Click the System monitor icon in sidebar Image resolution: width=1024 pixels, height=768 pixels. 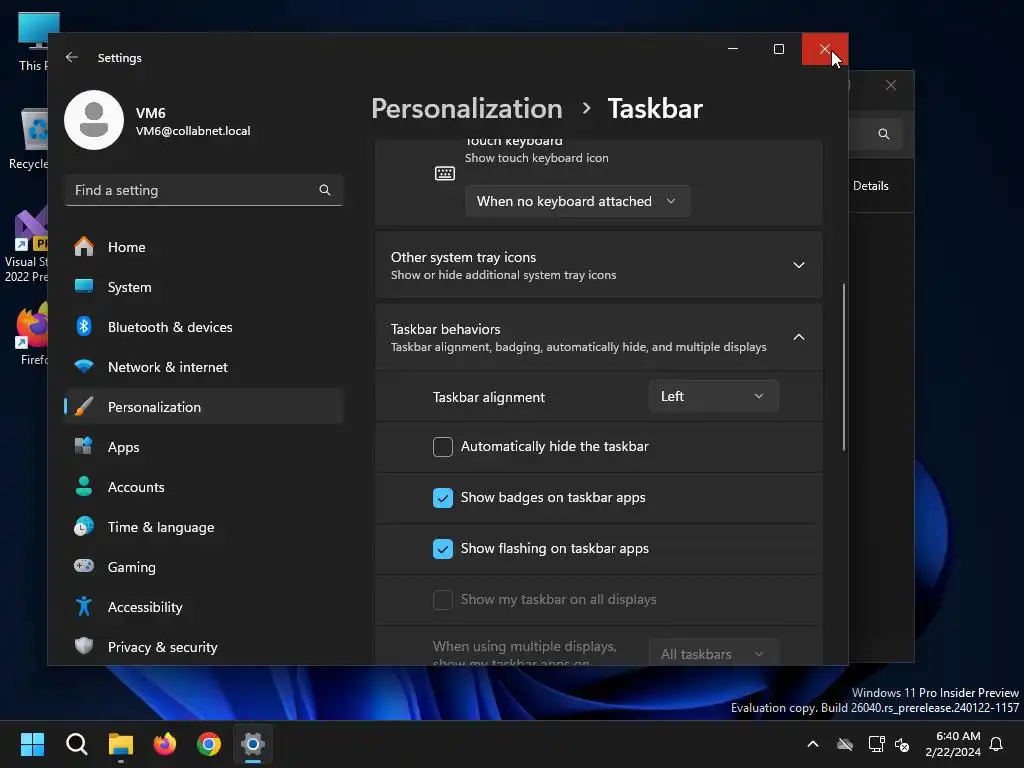pyautogui.click(x=84, y=287)
